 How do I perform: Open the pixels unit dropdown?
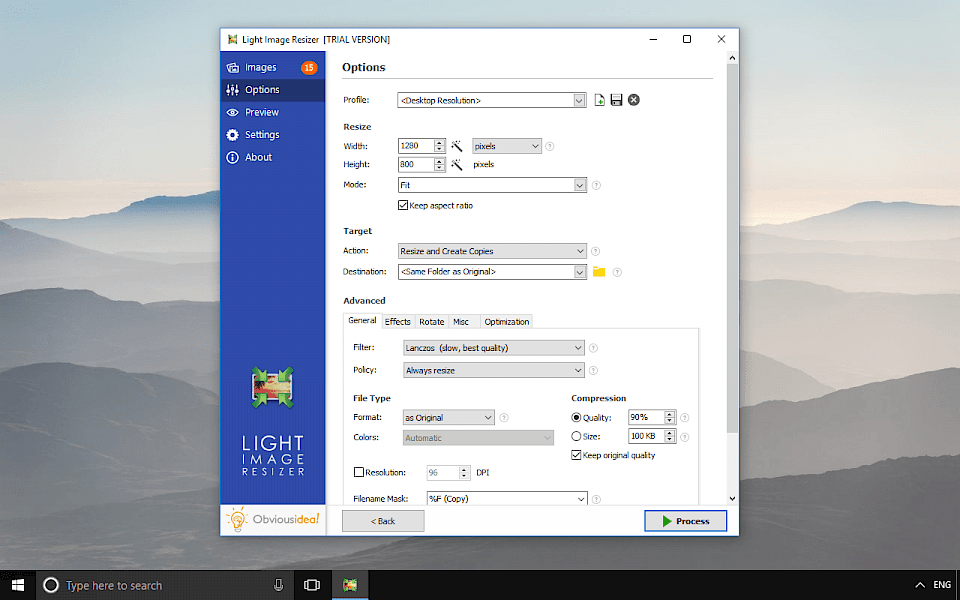point(507,146)
